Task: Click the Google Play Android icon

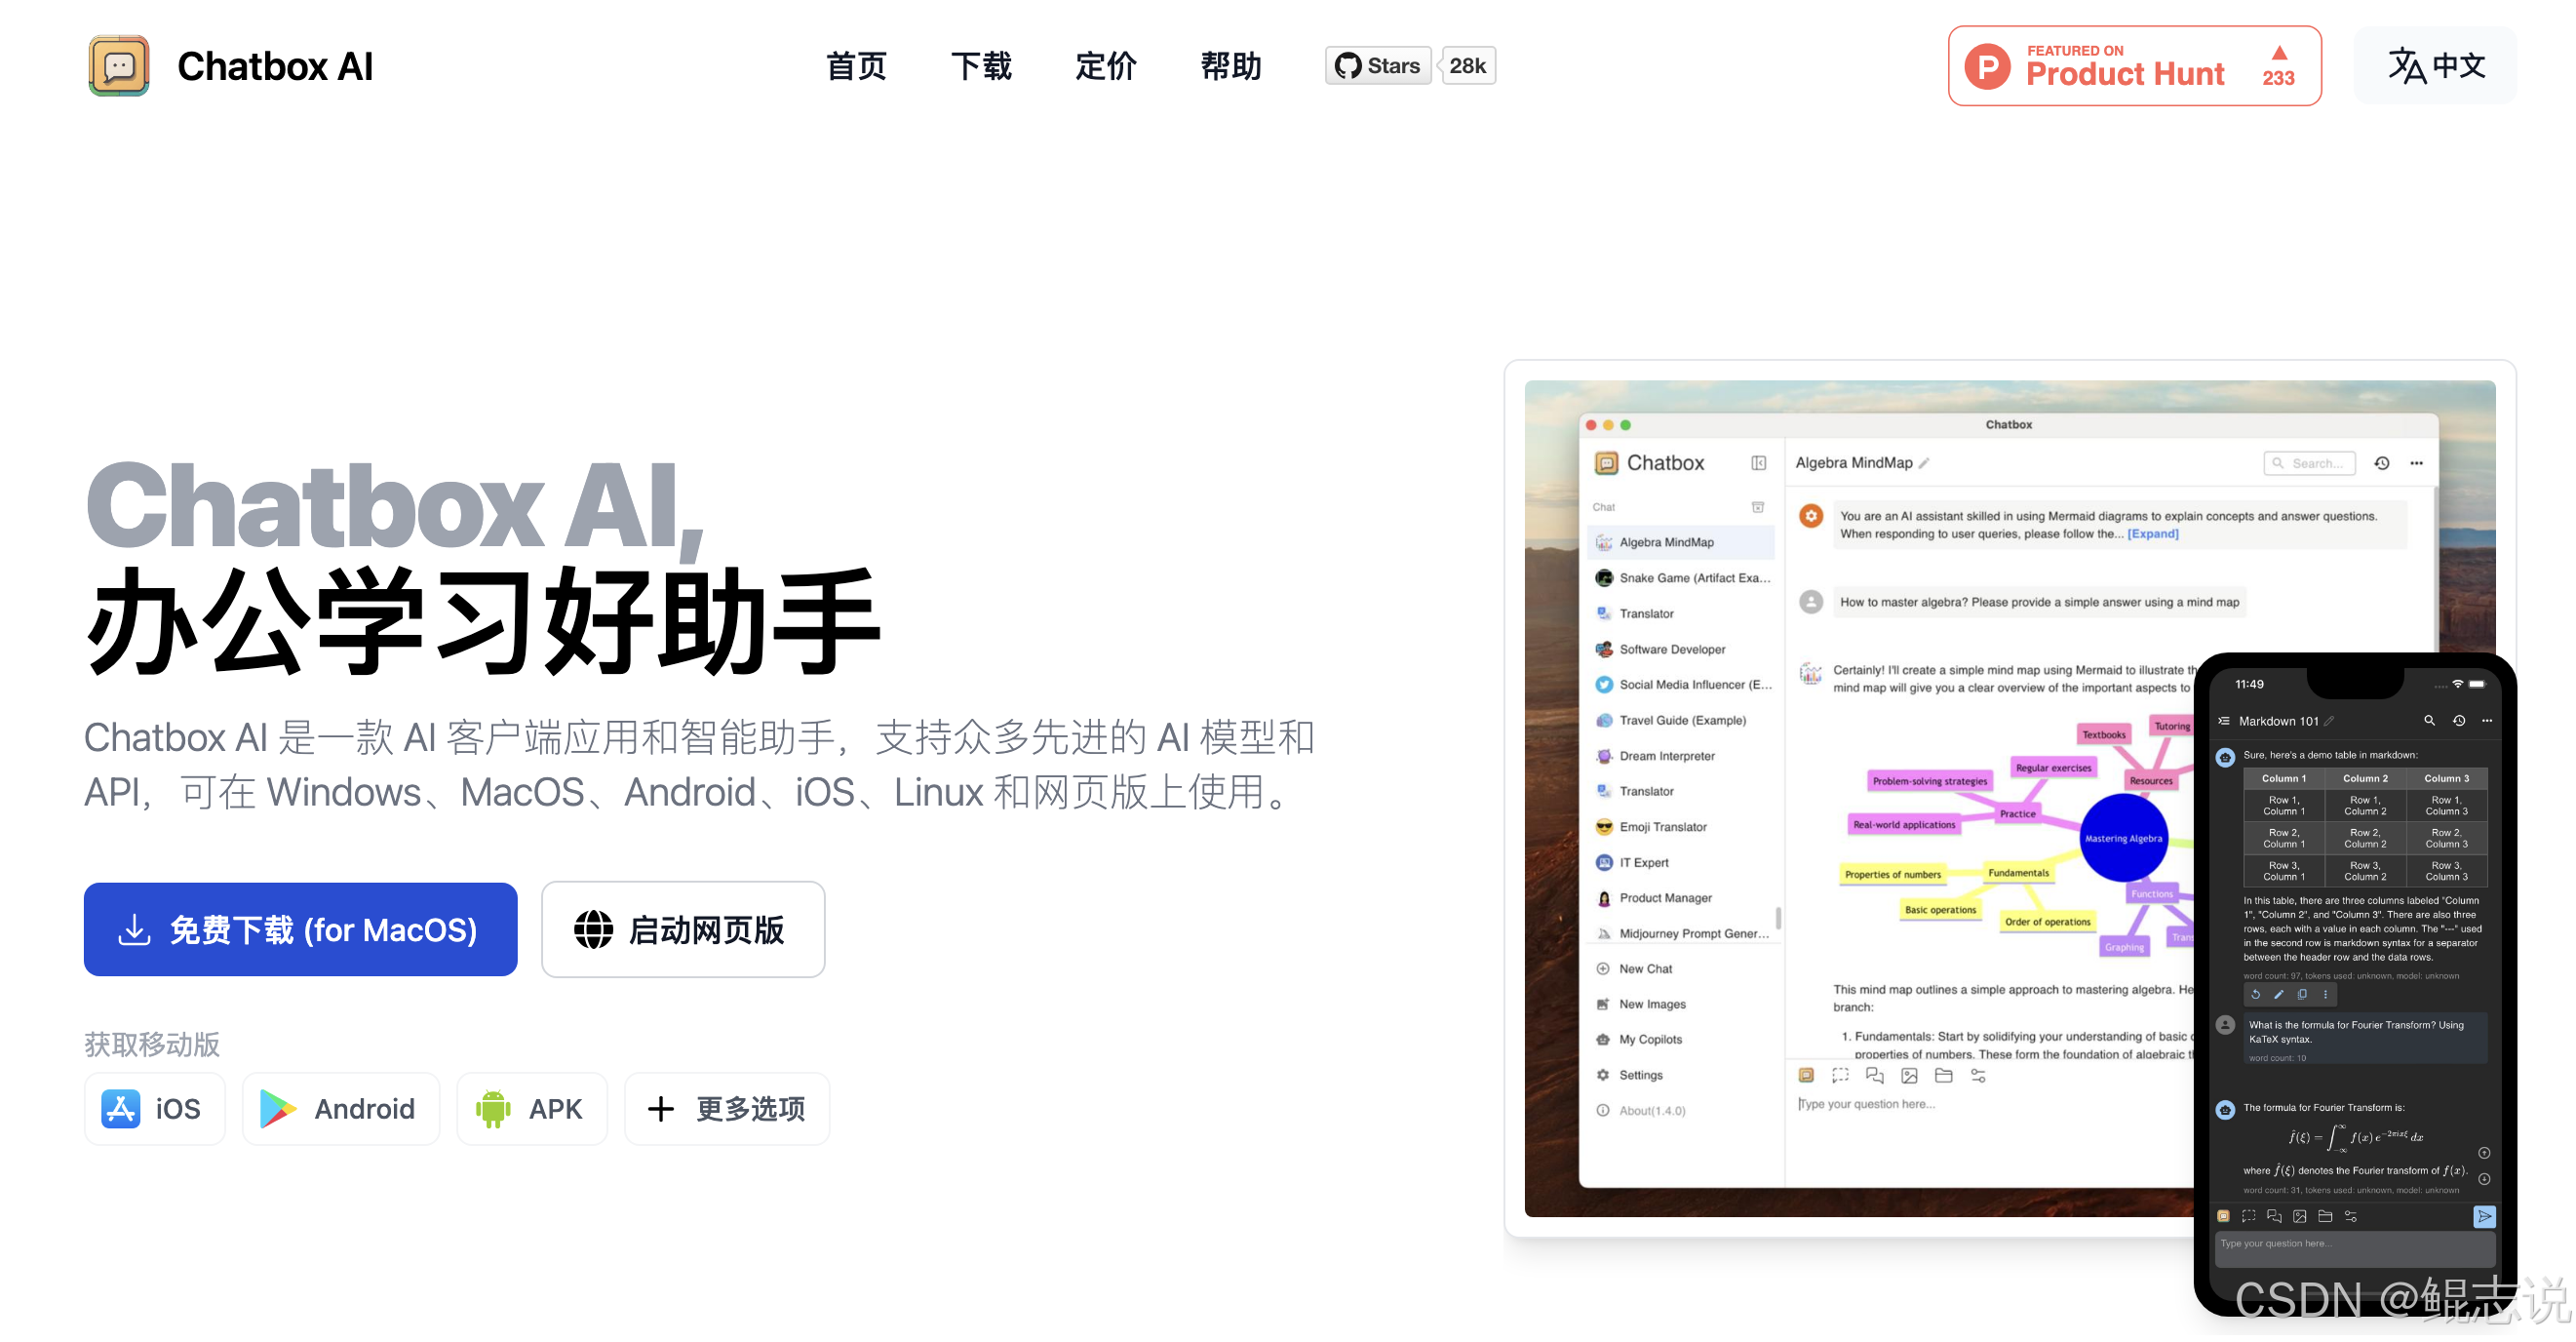Action: click(x=277, y=1108)
